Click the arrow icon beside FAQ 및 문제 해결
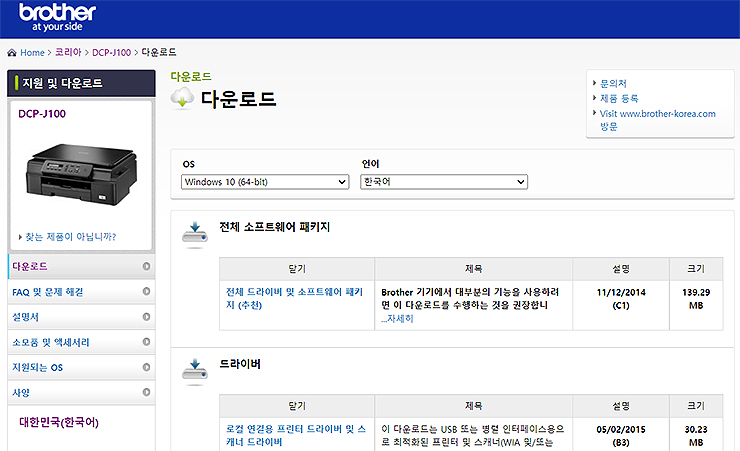The height and width of the screenshot is (451, 740). click(146, 292)
